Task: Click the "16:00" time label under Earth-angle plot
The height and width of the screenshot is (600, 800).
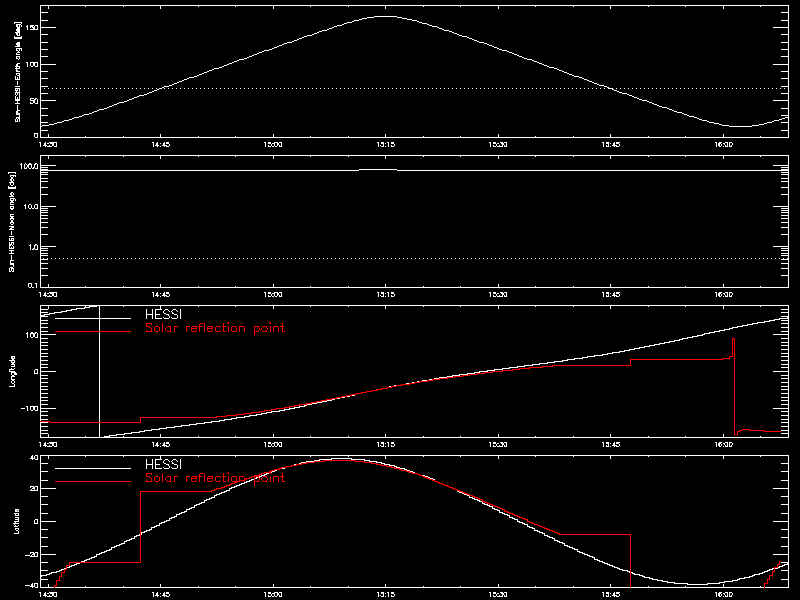Action: coord(723,145)
